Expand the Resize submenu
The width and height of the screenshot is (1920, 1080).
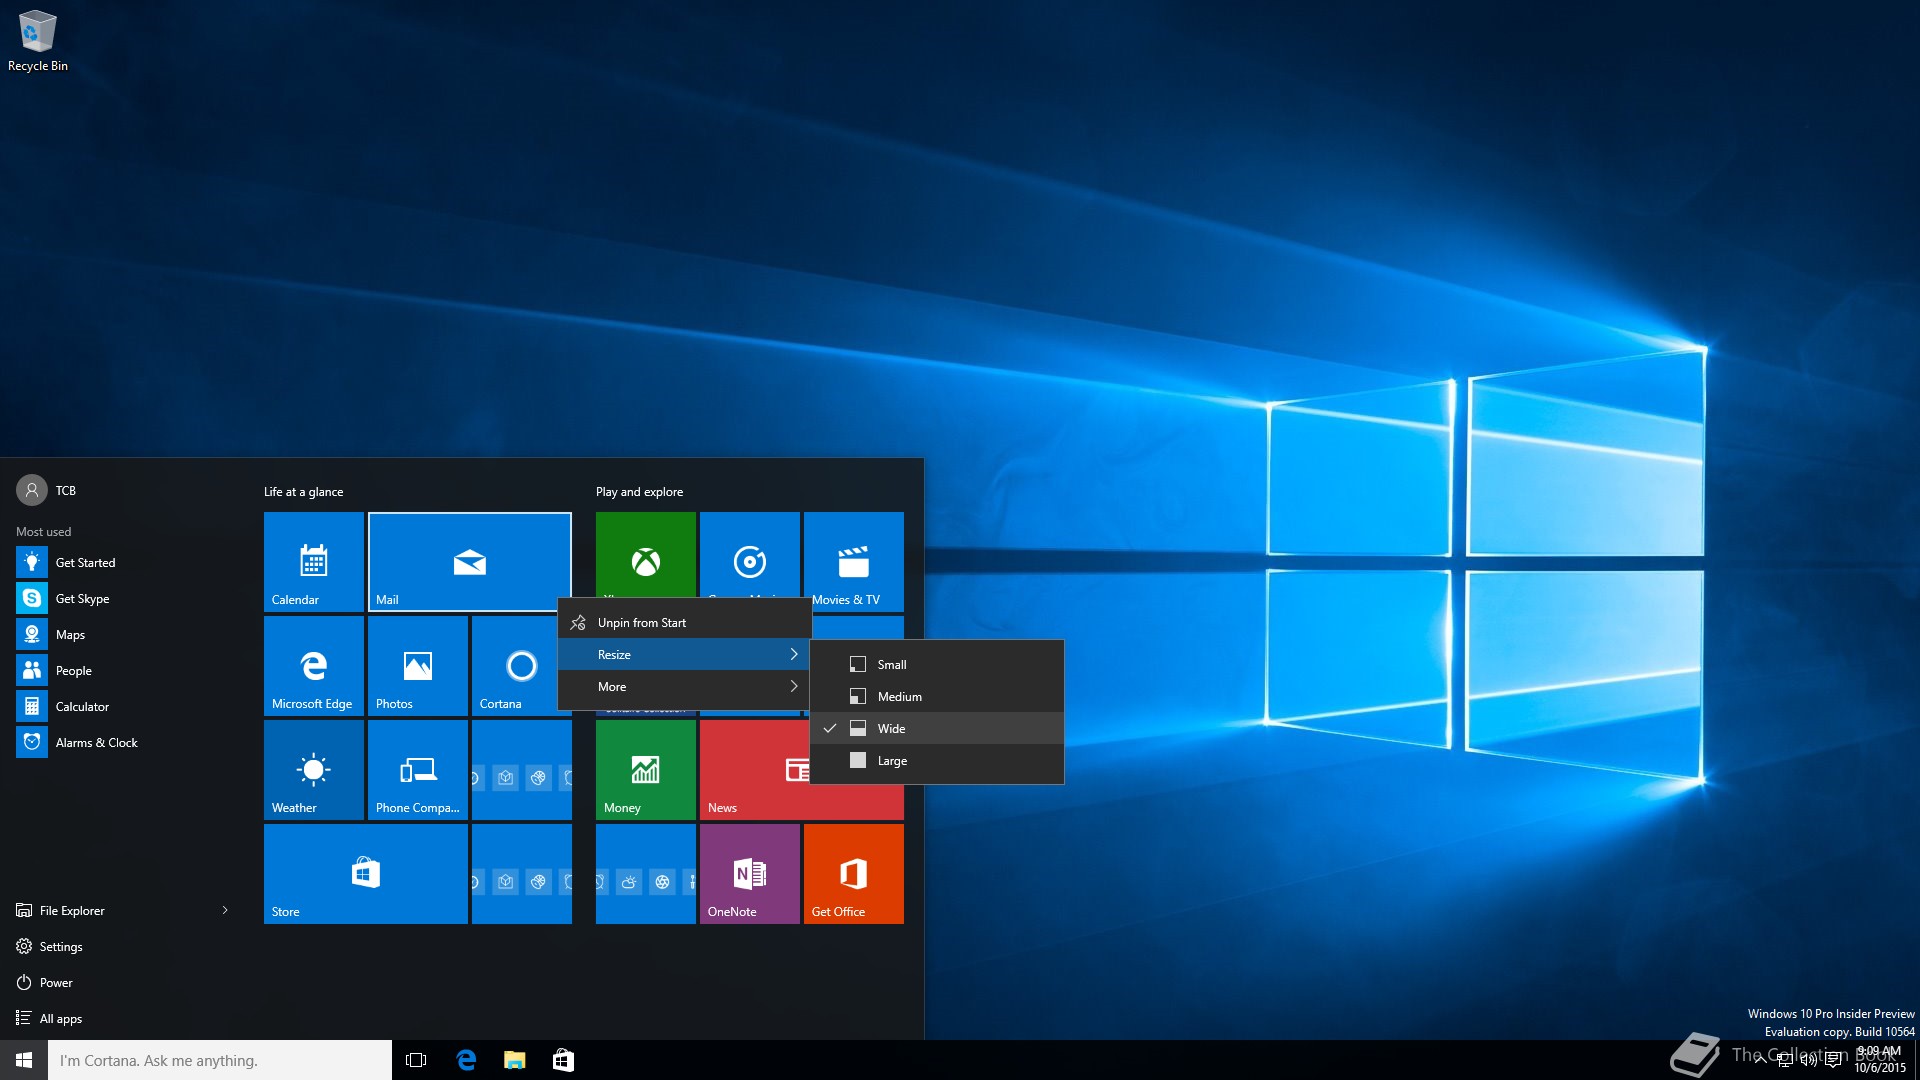(x=684, y=655)
